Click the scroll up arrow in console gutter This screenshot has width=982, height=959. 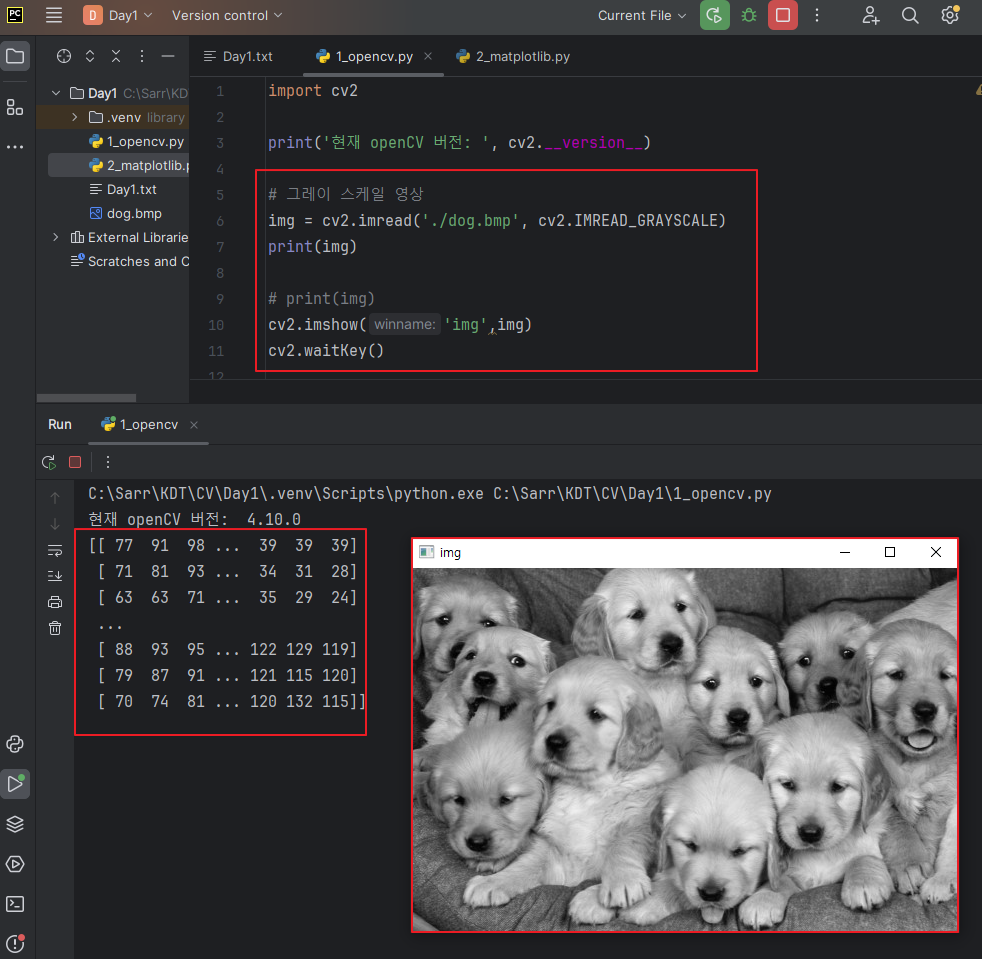[x=55, y=497]
